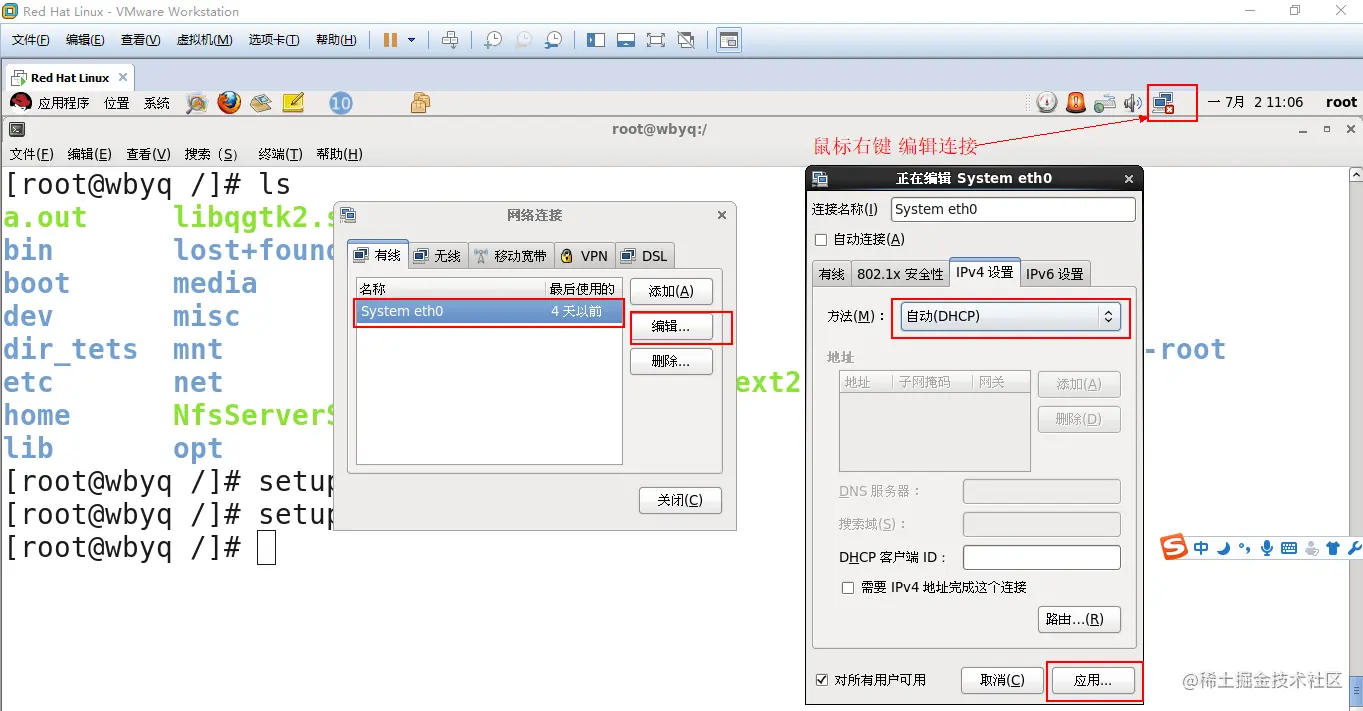Screen dimensions: 1363x711
Task: Open VMware 虚拟机(M) menu
Action: point(204,40)
